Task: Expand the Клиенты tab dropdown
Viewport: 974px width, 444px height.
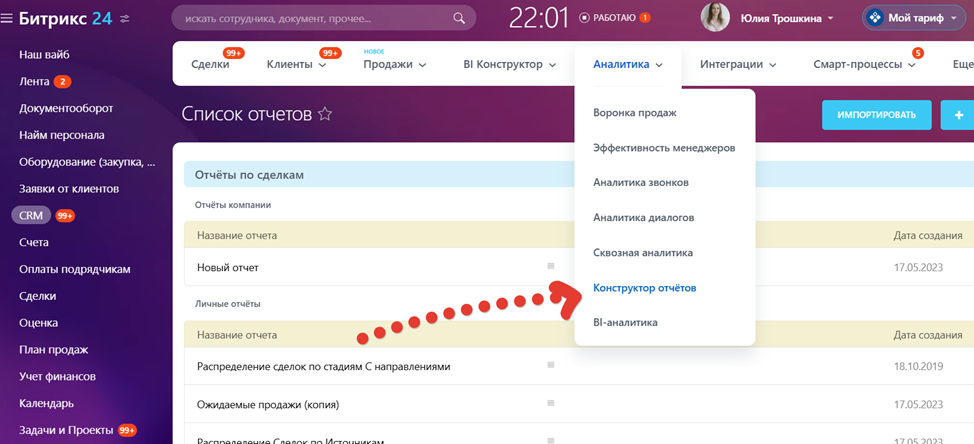Action: (x=322, y=65)
